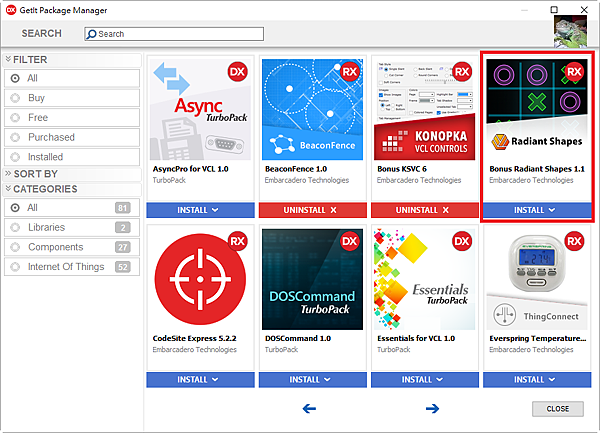This screenshot has width=600, height=433.
Task: Open Install dropdown for Everspring Temperature
Action: click(x=537, y=379)
